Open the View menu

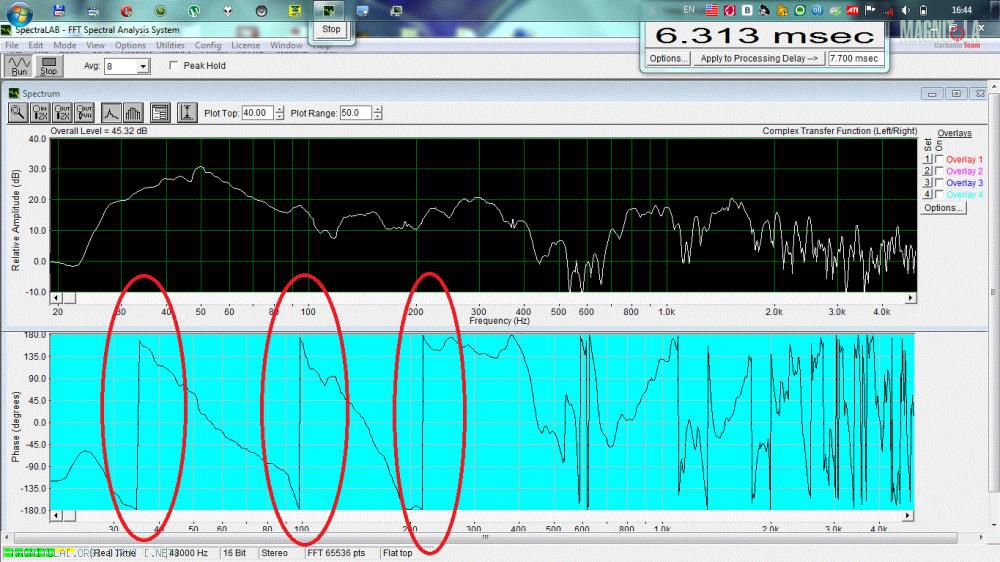95,45
